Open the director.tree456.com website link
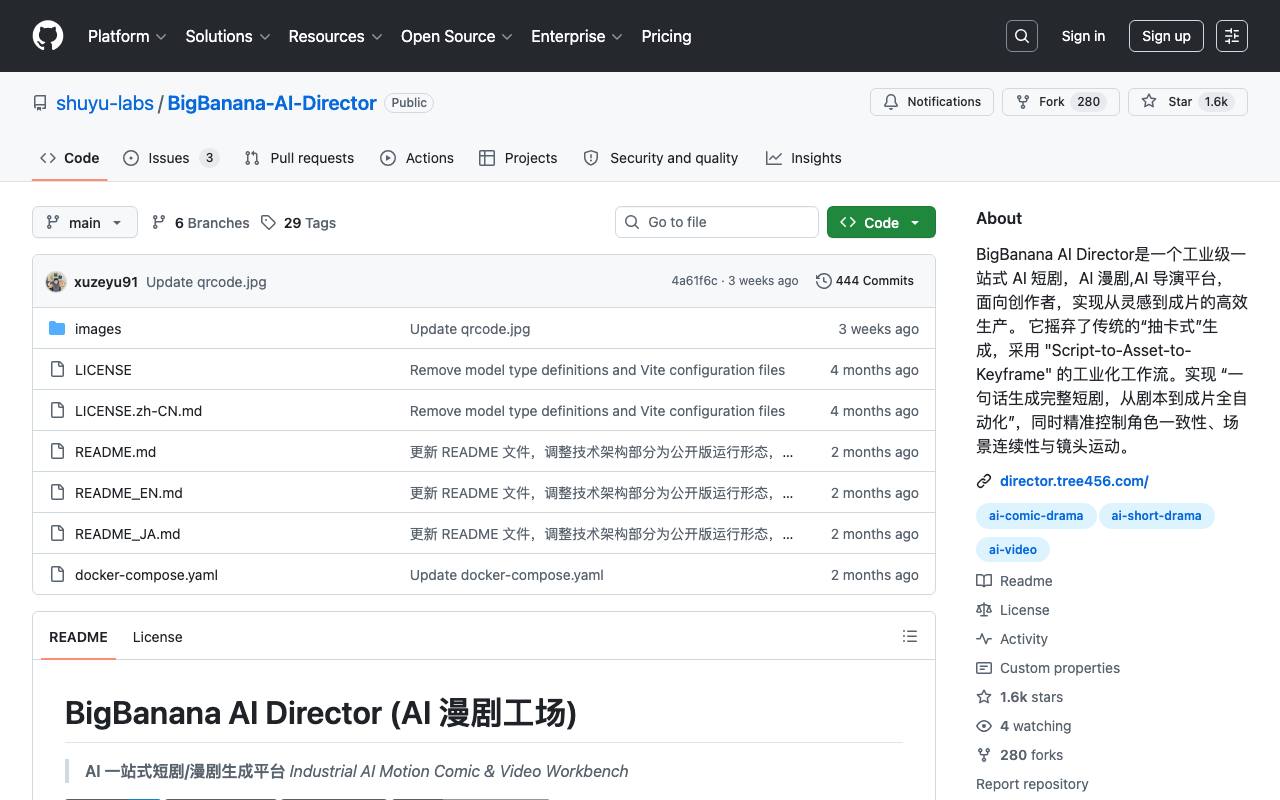 [x=1074, y=481]
